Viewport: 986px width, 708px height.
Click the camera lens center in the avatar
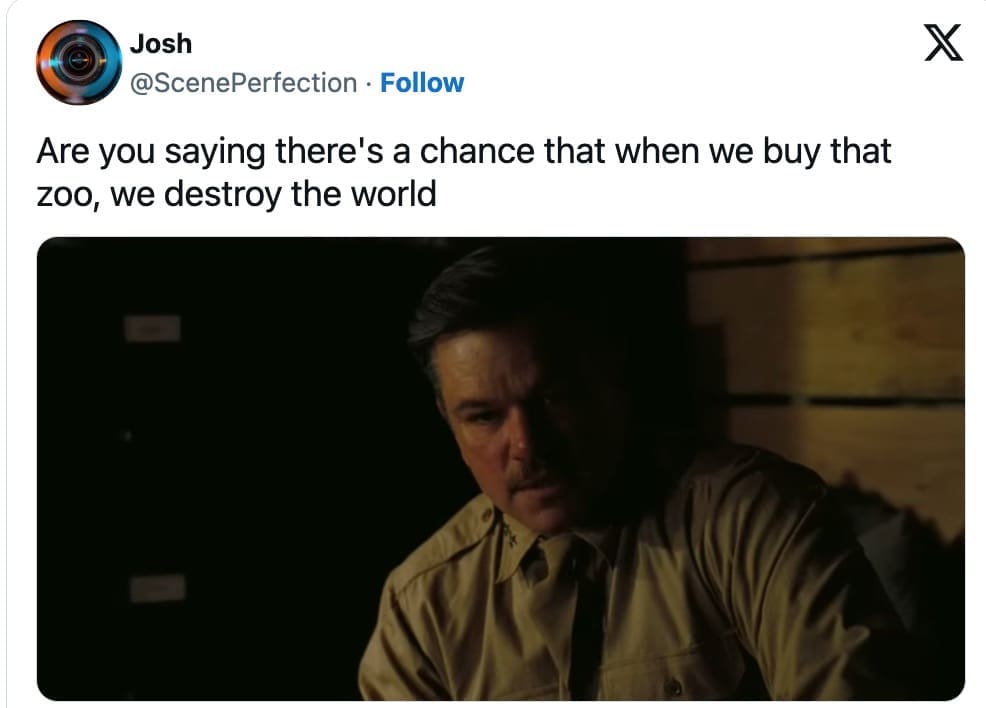pos(78,61)
